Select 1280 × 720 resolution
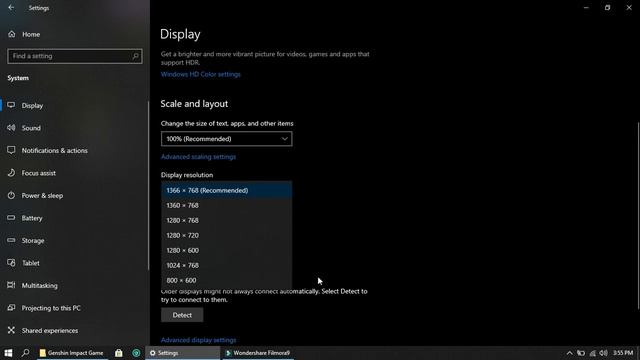 click(x=227, y=236)
